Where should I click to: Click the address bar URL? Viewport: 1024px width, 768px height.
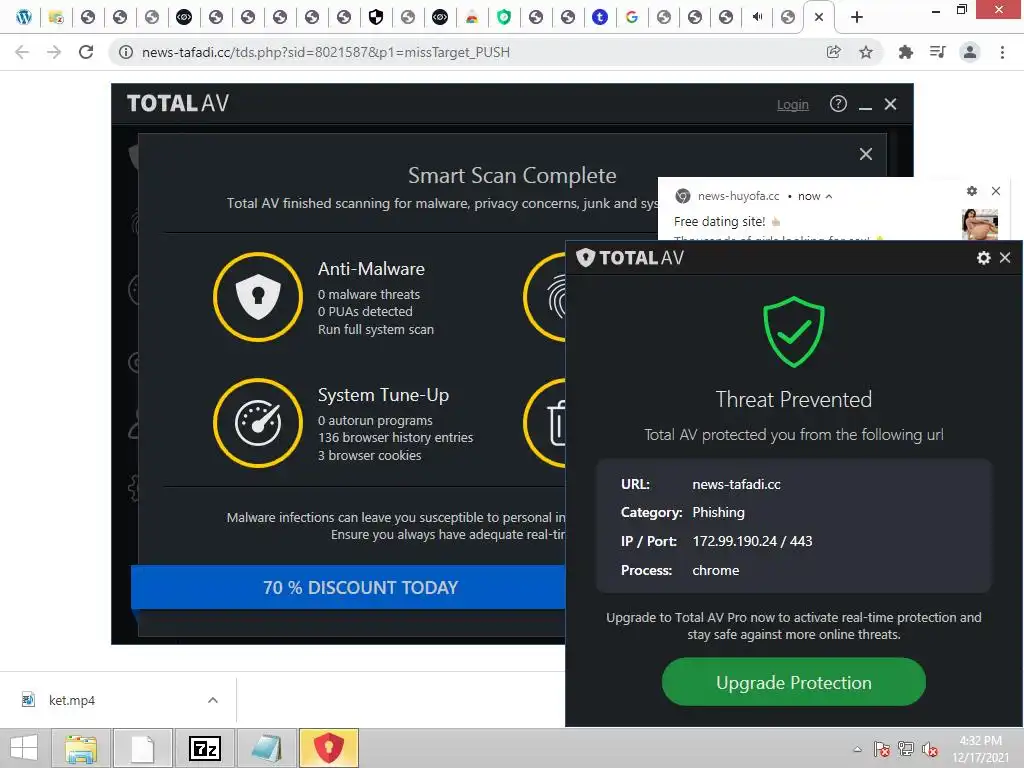point(326,52)
